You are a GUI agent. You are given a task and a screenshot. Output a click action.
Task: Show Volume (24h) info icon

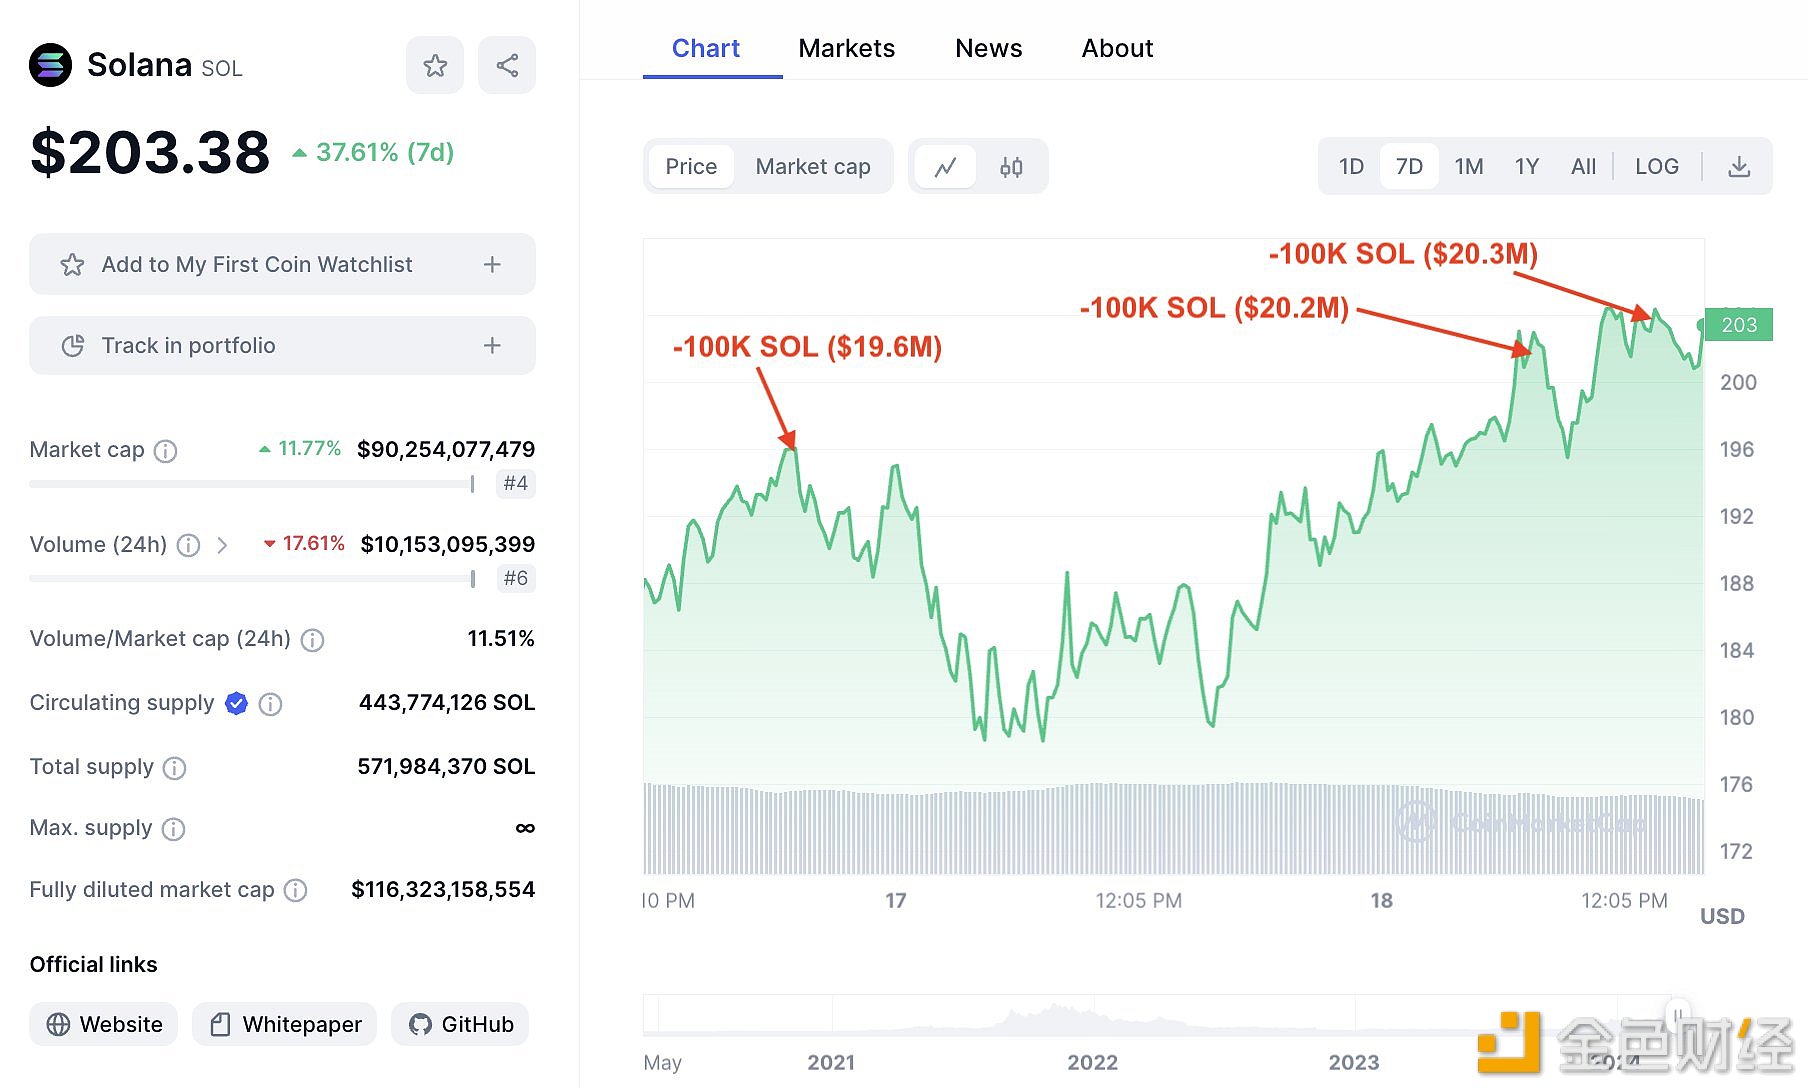188,545
